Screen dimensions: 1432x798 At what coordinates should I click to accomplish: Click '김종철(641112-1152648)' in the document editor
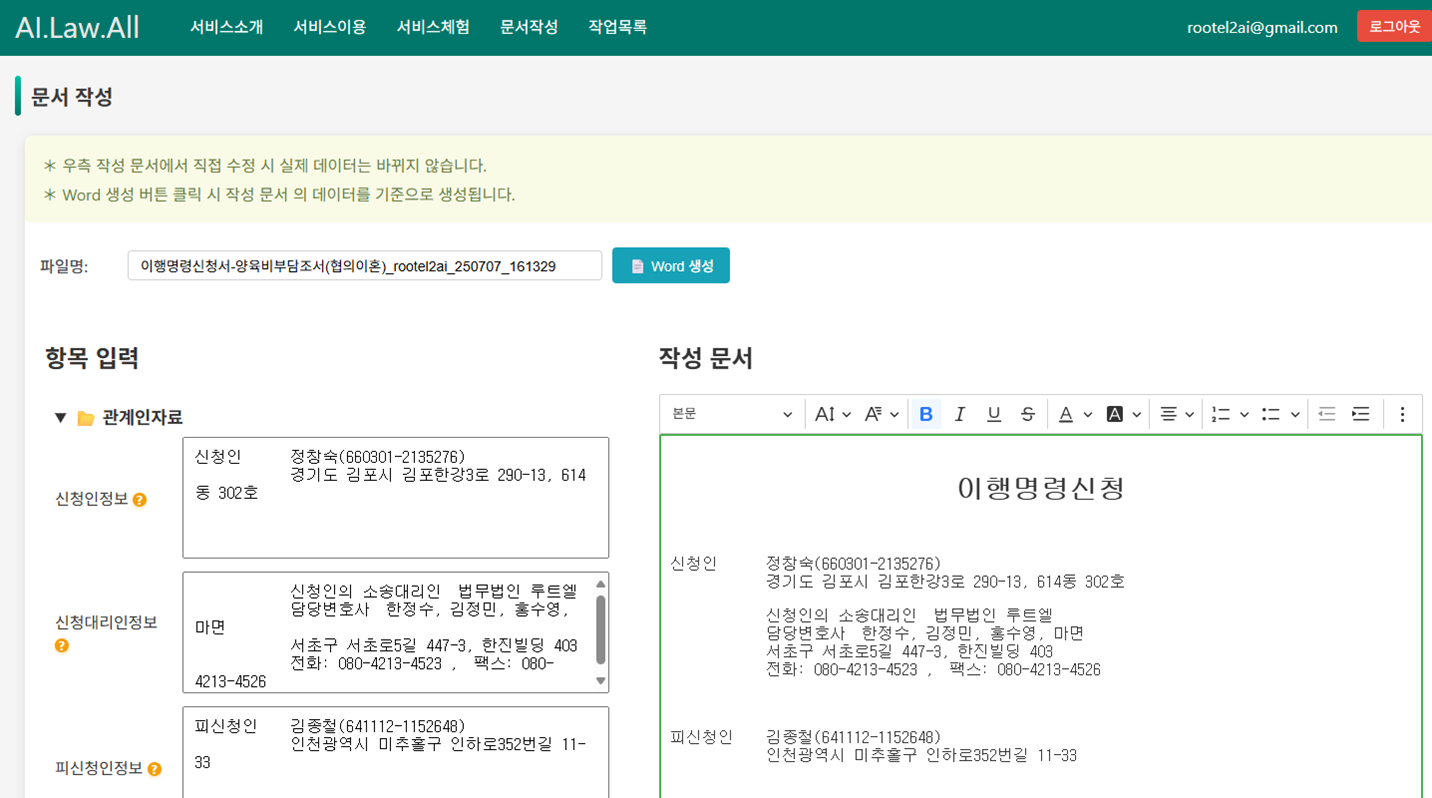coord(853,738)
